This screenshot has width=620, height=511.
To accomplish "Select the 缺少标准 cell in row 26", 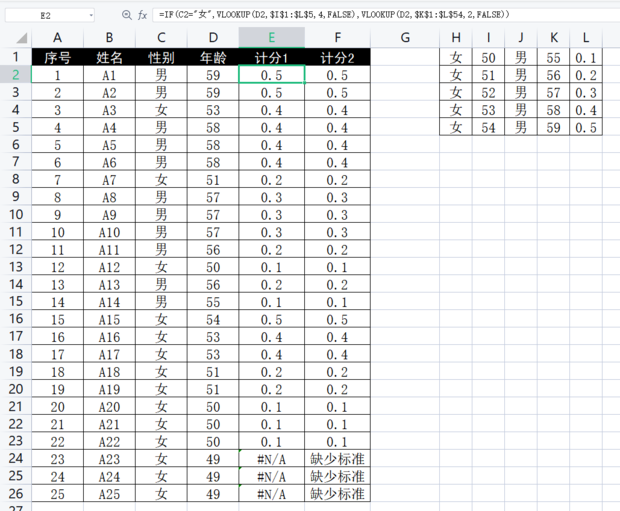I will coord(337,494).
